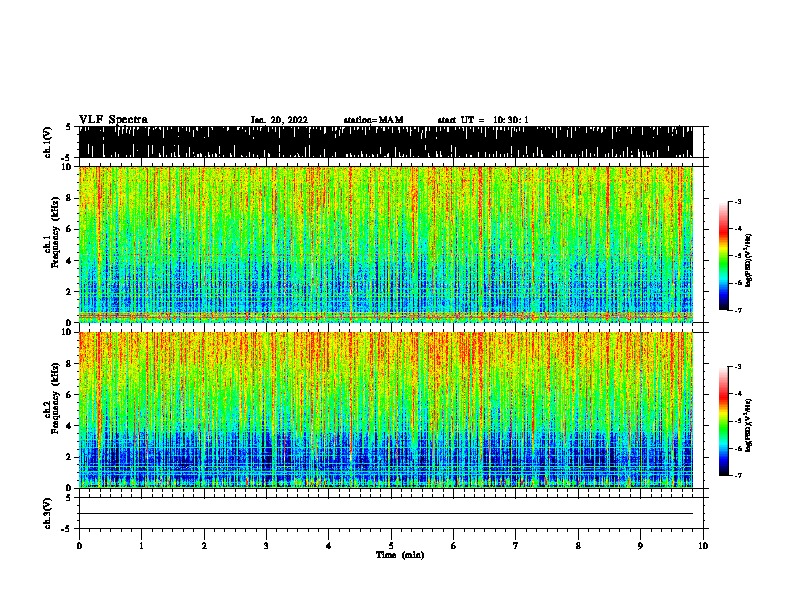
Task: Click the "VLF Spectra" plot title
Action: (x=113, y=120)
